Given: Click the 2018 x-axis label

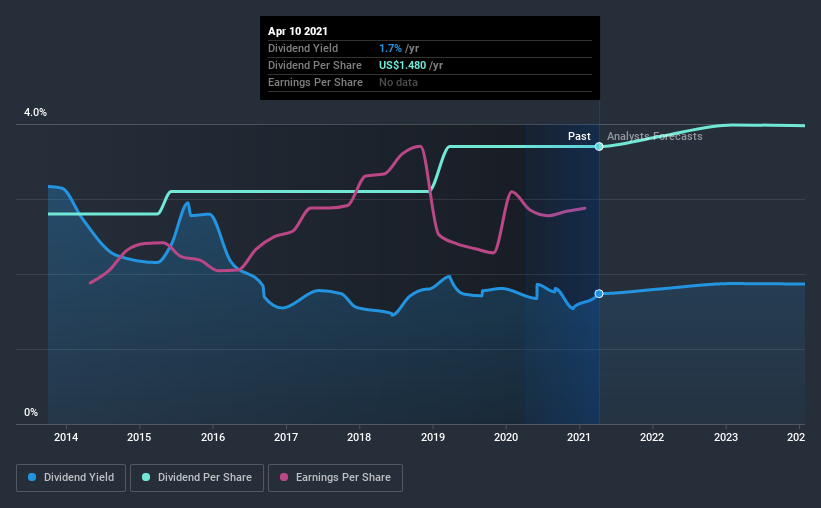Looking at the screenshot, I should [359, 437].
